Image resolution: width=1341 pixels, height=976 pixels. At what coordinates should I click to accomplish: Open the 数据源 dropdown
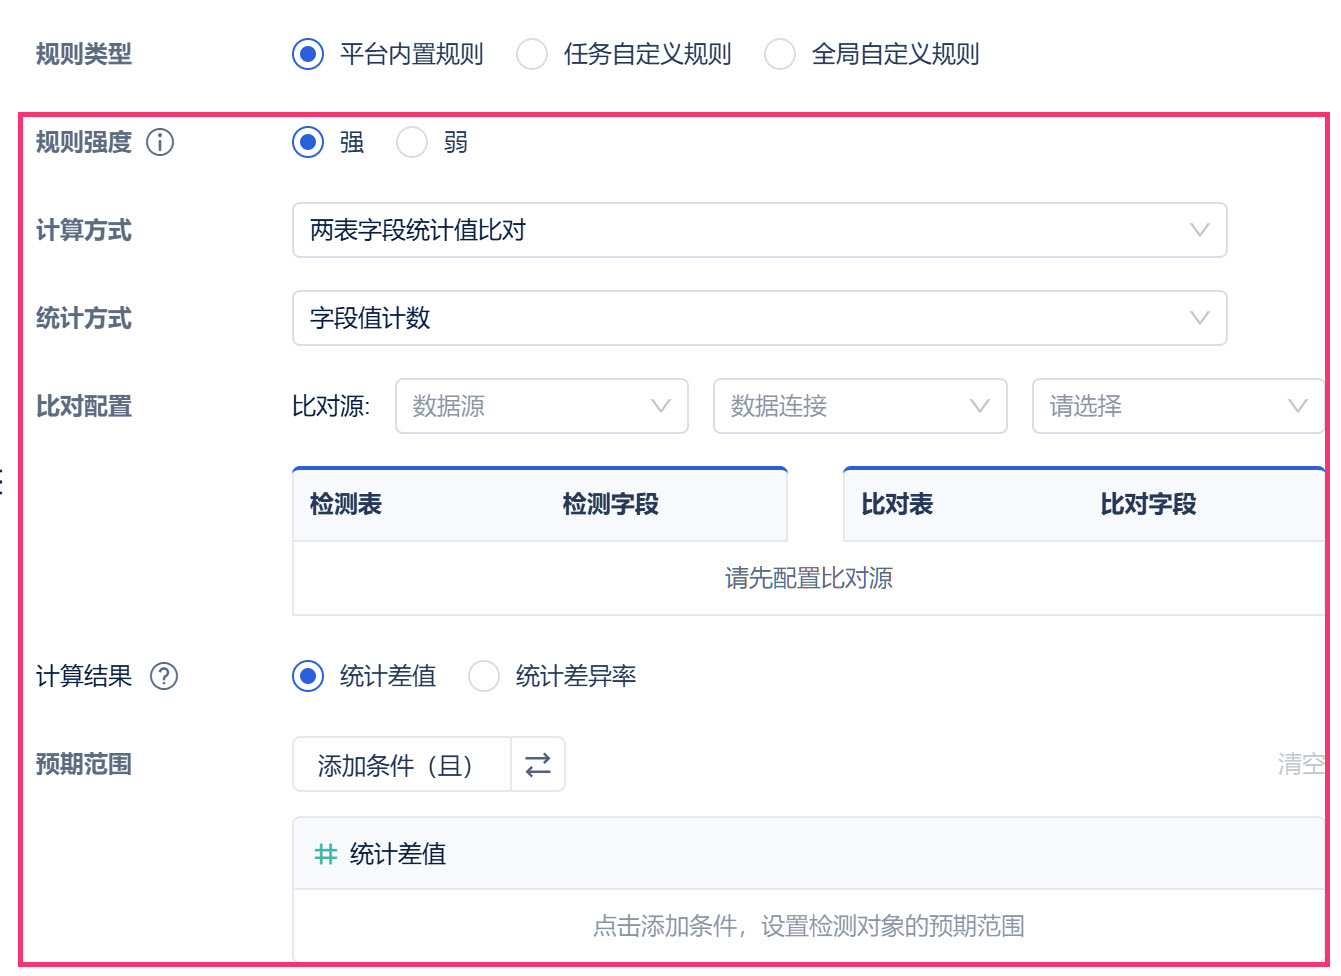541,407
